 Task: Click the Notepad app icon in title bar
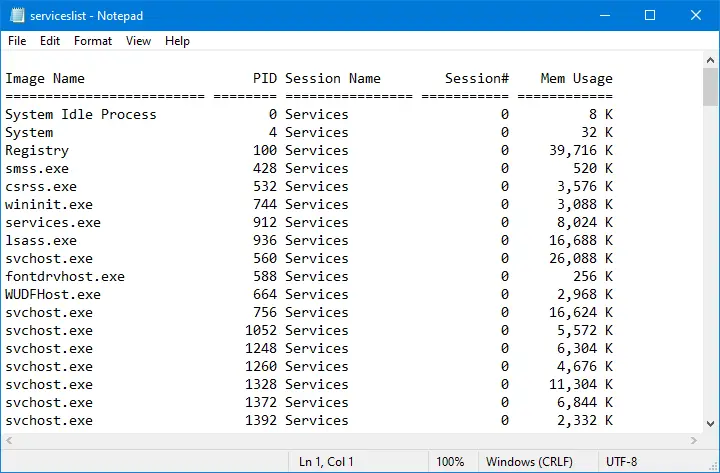[17, 15]
